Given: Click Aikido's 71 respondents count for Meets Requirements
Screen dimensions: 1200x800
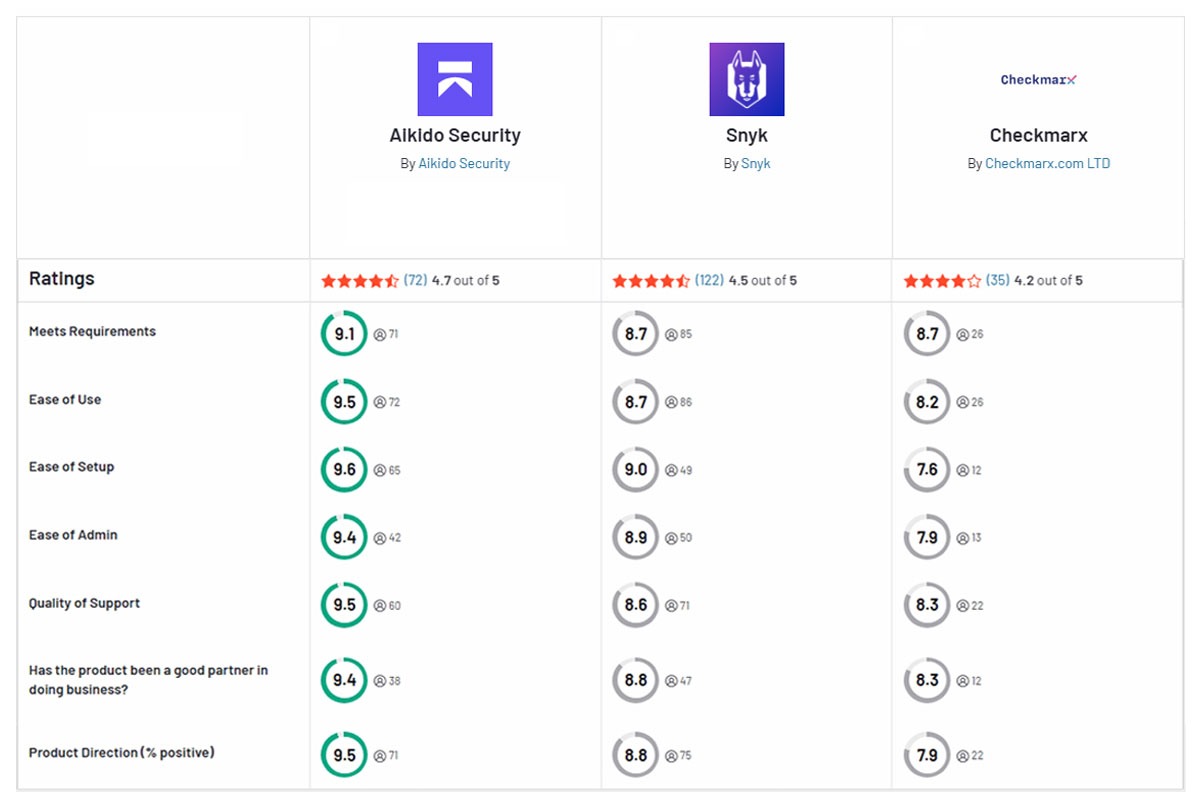Looking at the screenshot, I should pos(386,335).
